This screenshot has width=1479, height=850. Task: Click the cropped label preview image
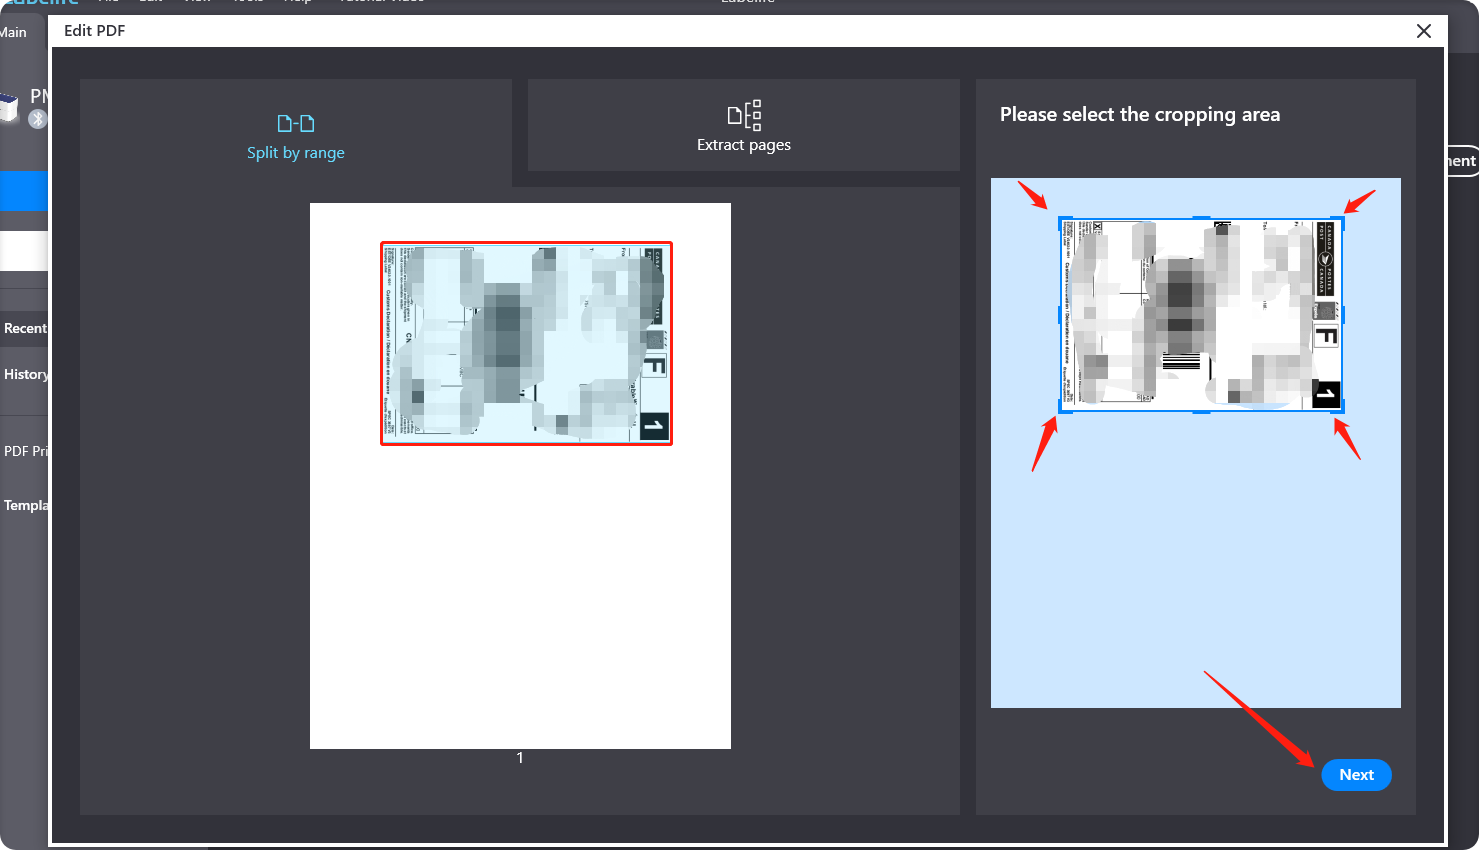(x=1201, y=314)
